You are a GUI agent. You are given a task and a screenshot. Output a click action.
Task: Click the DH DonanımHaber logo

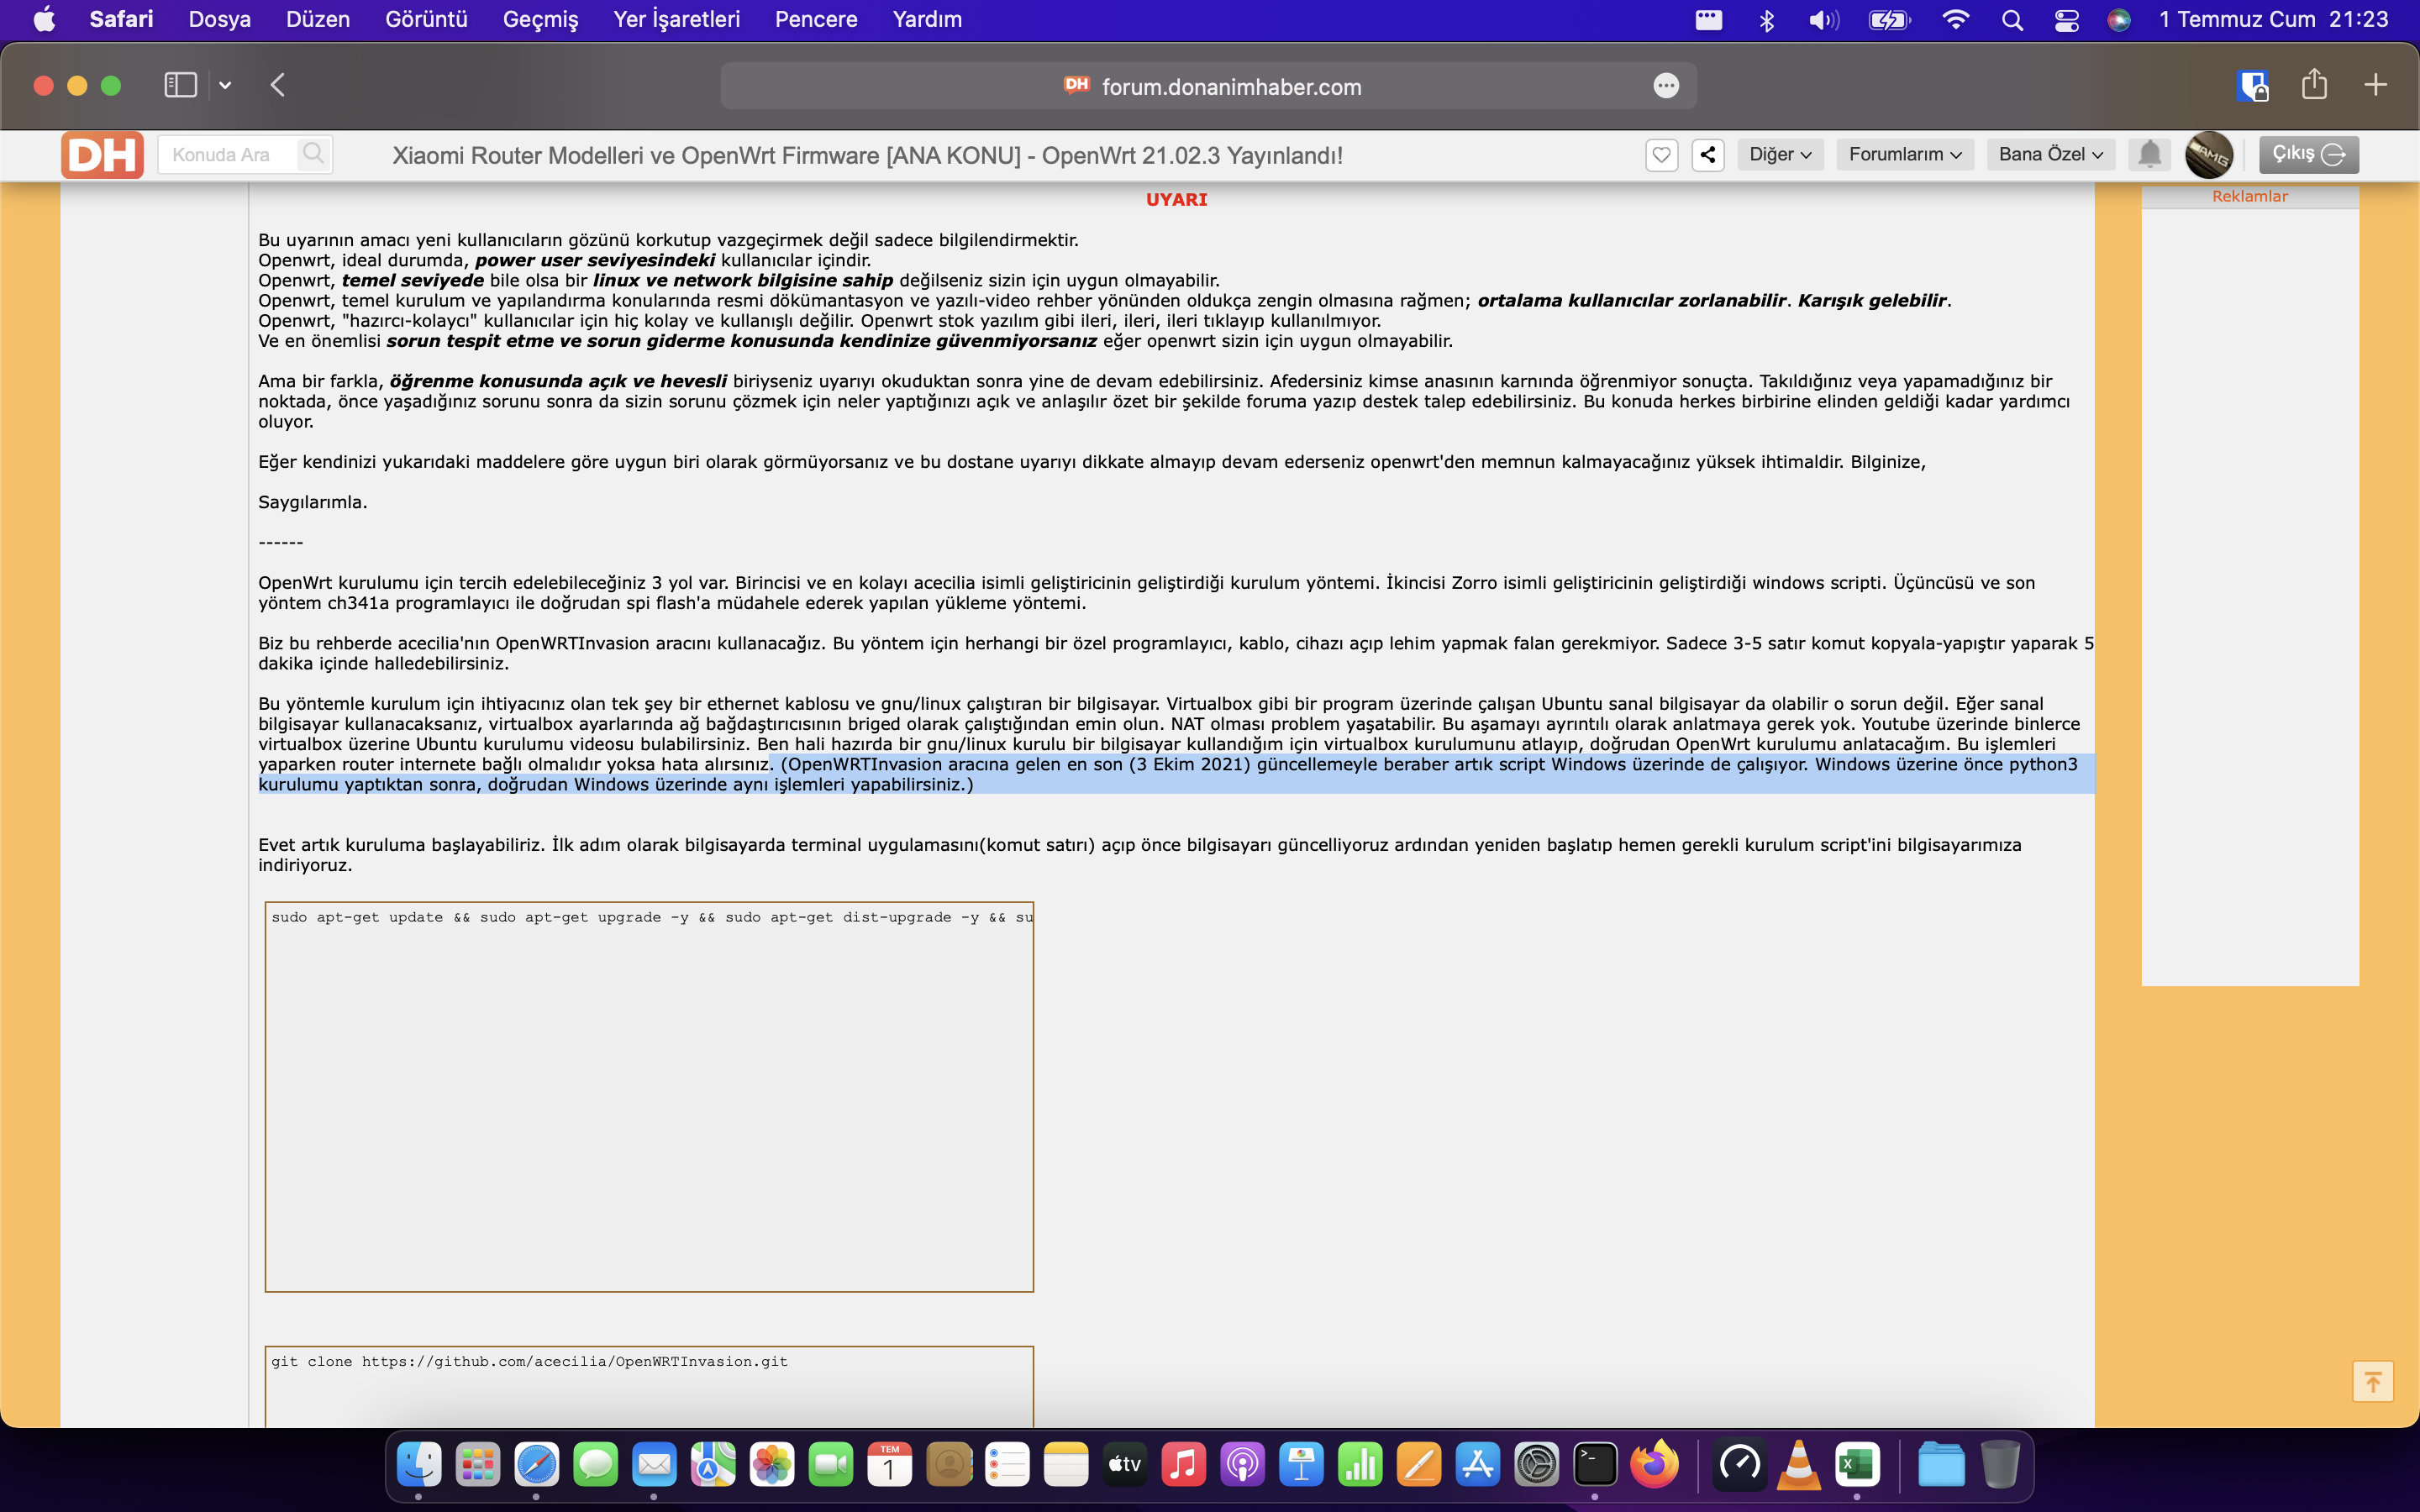tap(102, 155)
